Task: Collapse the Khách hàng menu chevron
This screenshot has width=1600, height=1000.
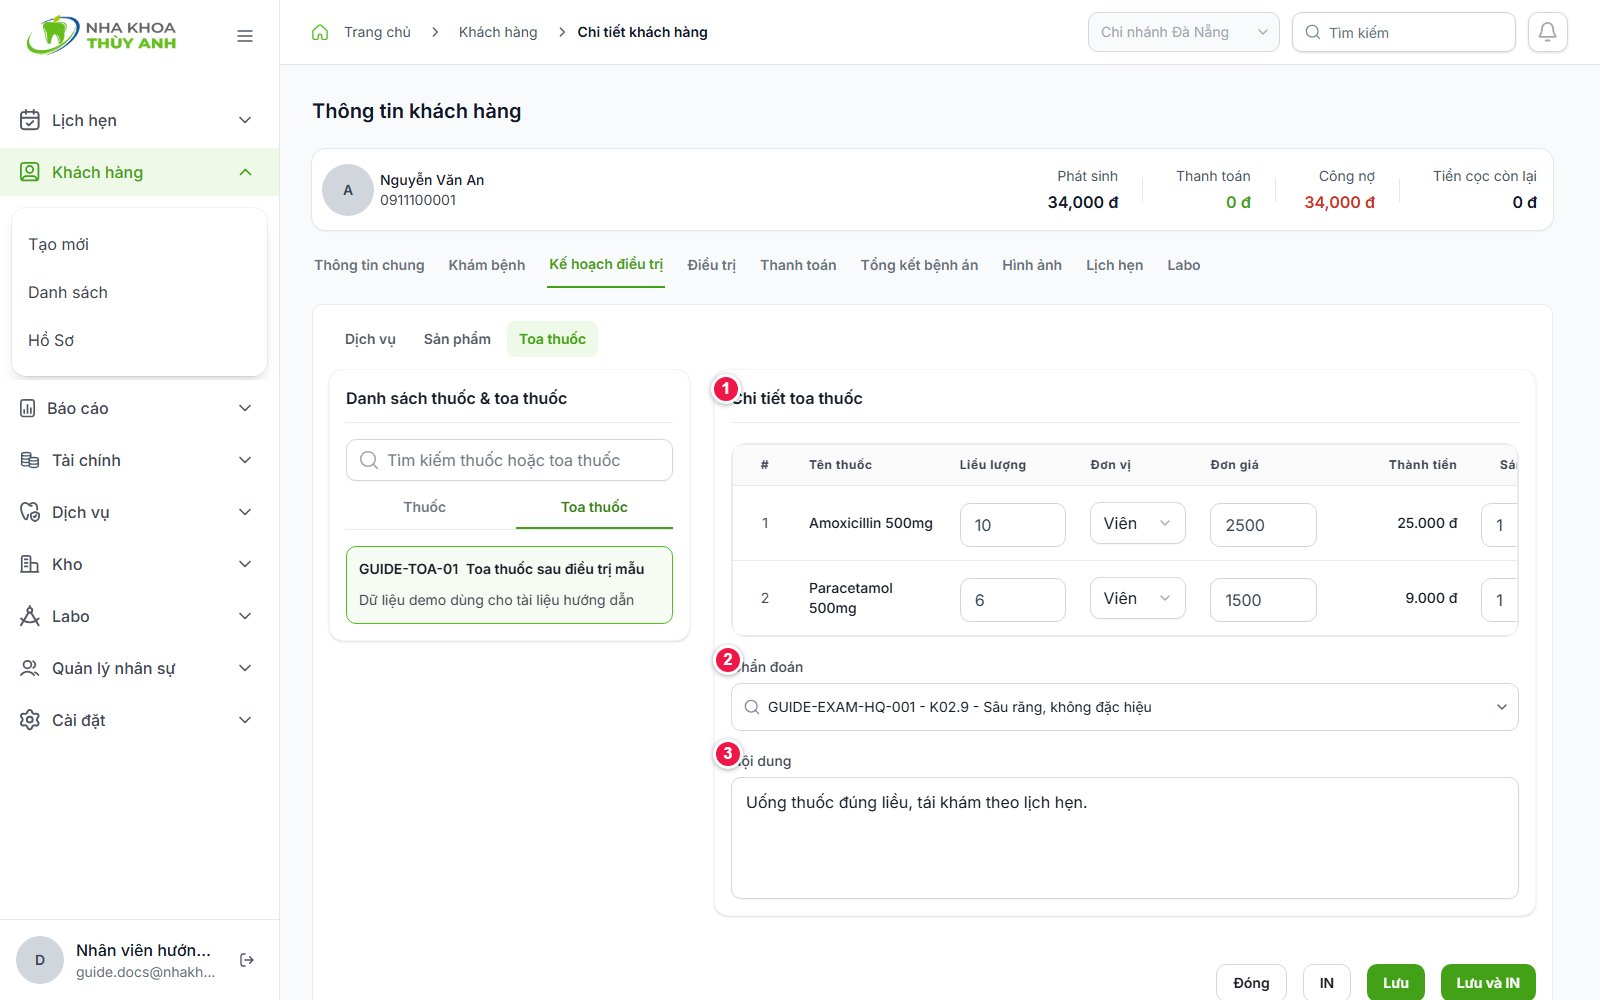Action: point(245,172)
